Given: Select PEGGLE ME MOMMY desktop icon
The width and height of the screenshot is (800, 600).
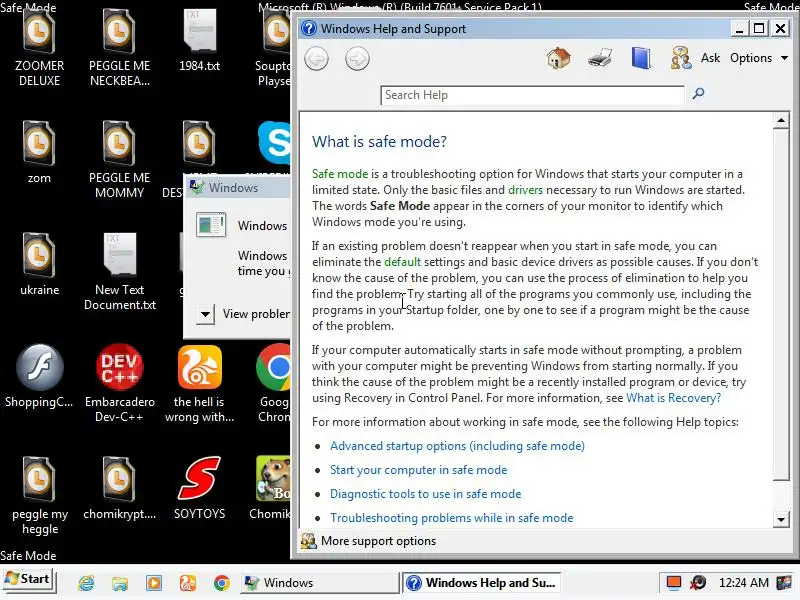Looking at the screenshot, I should coord(119,160).
